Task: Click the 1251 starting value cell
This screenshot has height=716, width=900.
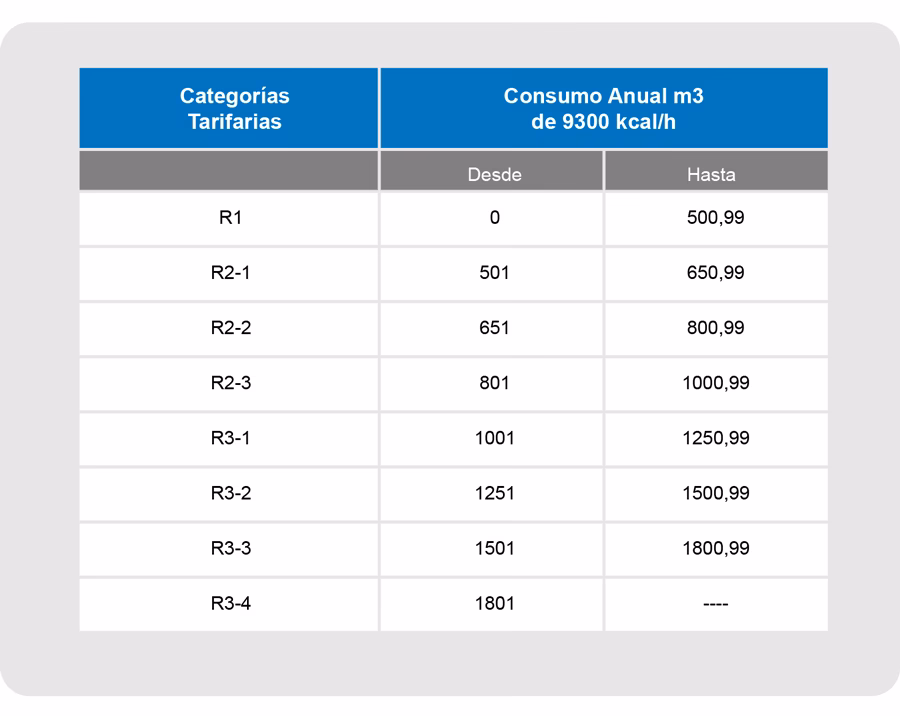Action: [x=494, y=493]
